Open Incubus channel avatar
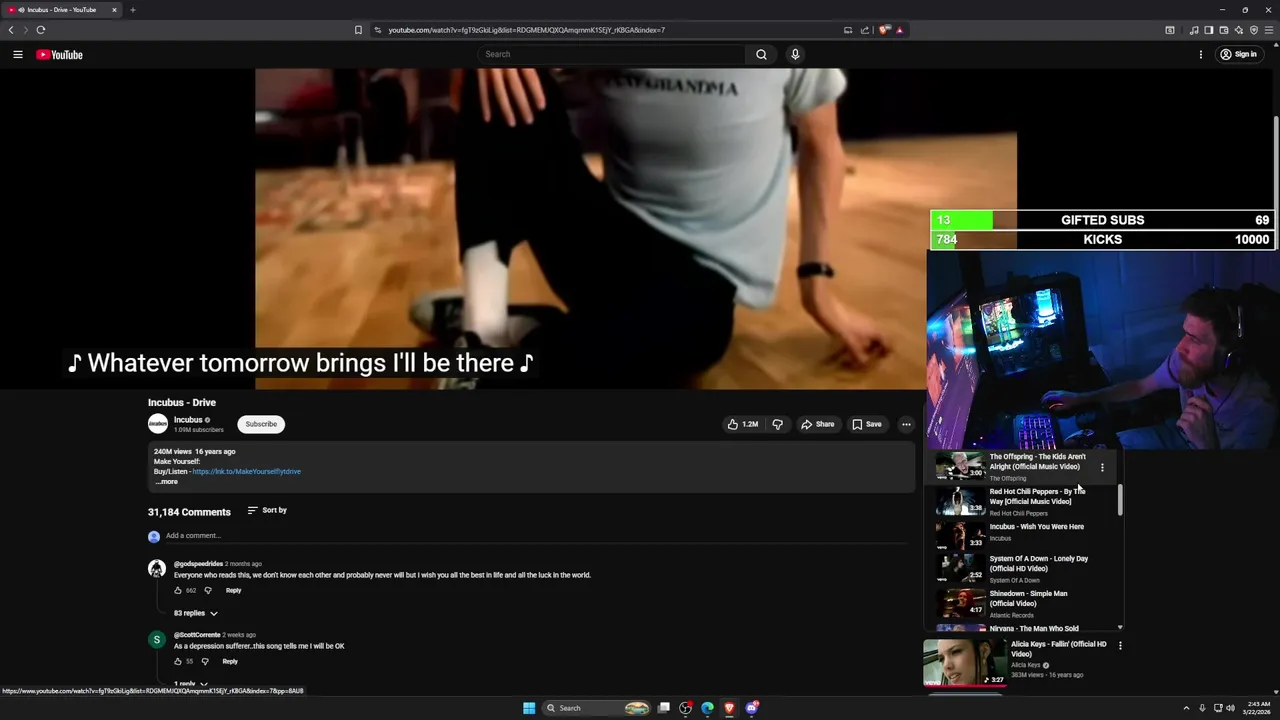 158,424
